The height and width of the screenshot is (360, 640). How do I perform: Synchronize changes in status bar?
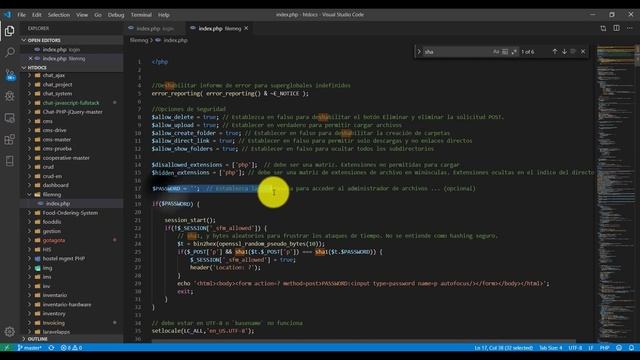51,348
